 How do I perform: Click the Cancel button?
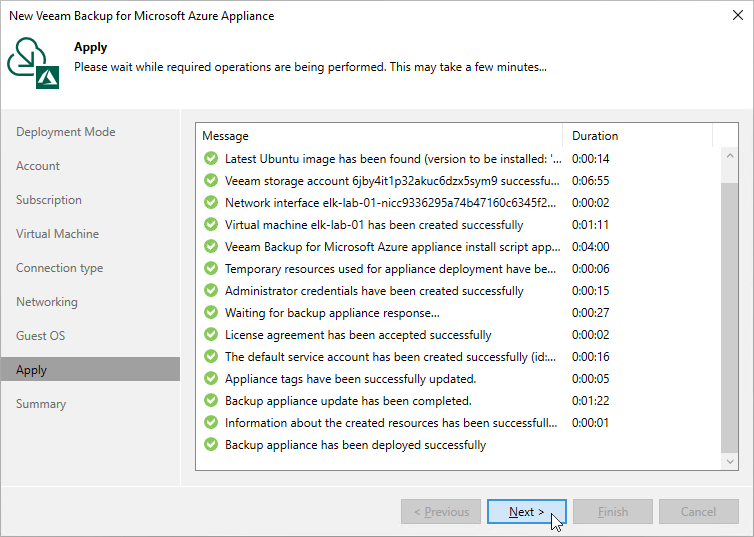[699, 512]
